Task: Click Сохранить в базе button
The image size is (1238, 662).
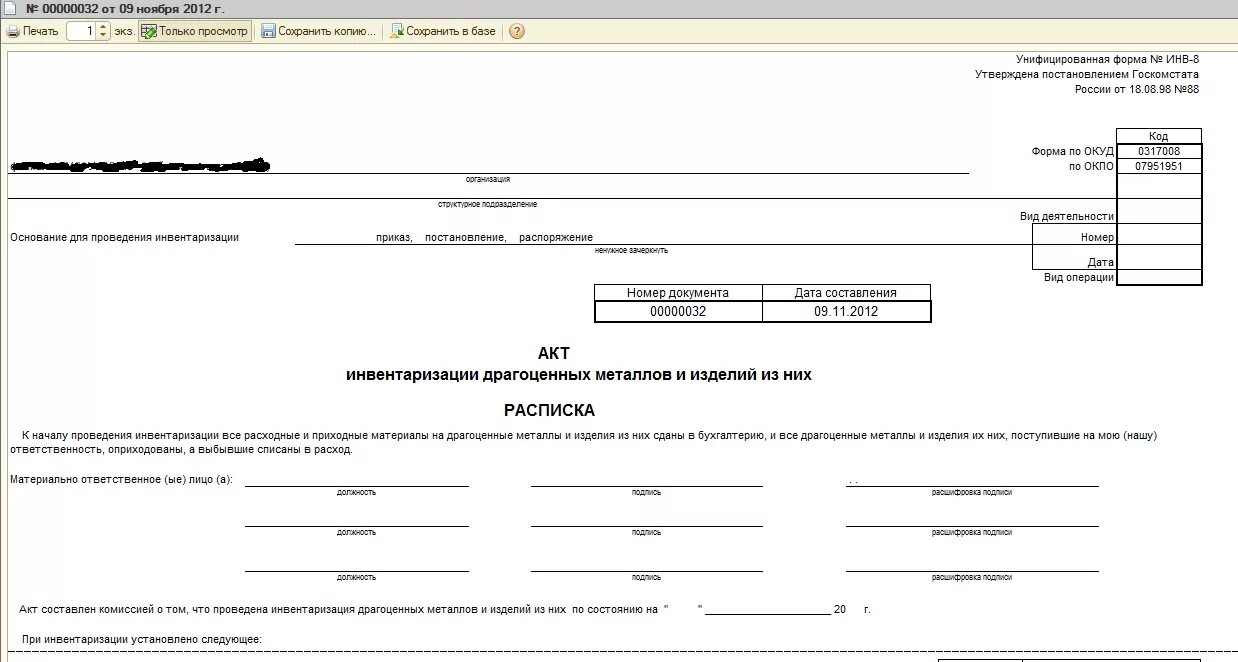Action: (443, 31)
